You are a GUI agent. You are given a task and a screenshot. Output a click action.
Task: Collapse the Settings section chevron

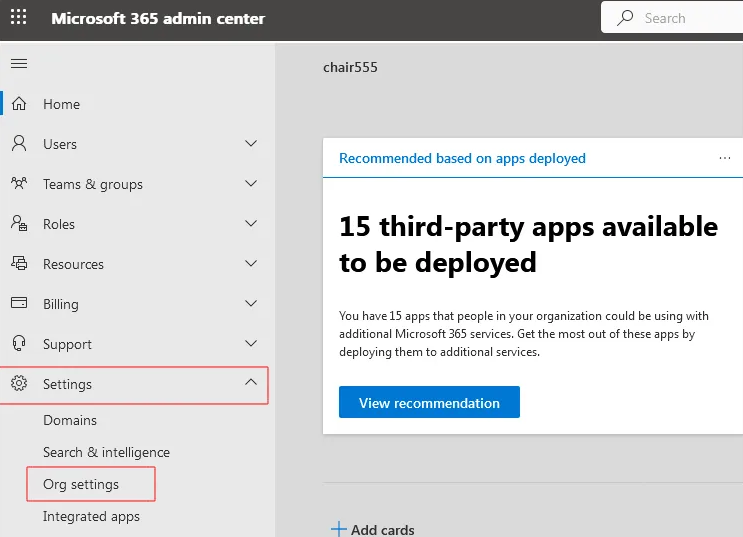pos(251,384)
